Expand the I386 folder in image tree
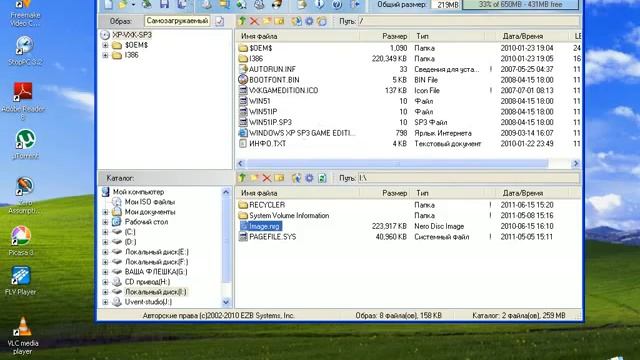 point(105,55)
